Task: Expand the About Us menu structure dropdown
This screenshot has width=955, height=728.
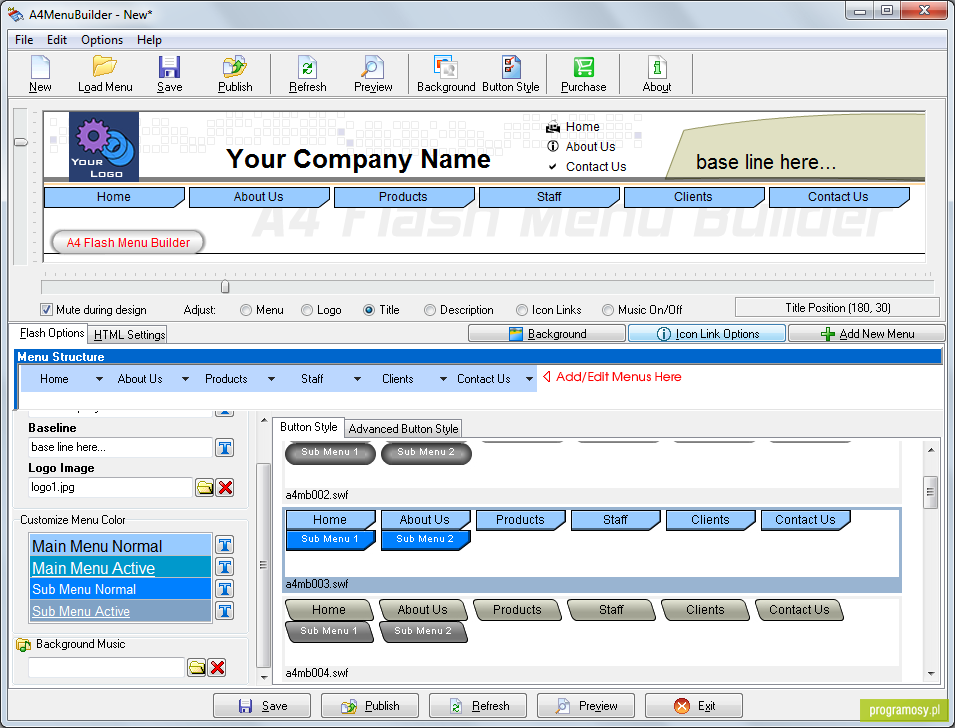Action: [x=185, y=379]
